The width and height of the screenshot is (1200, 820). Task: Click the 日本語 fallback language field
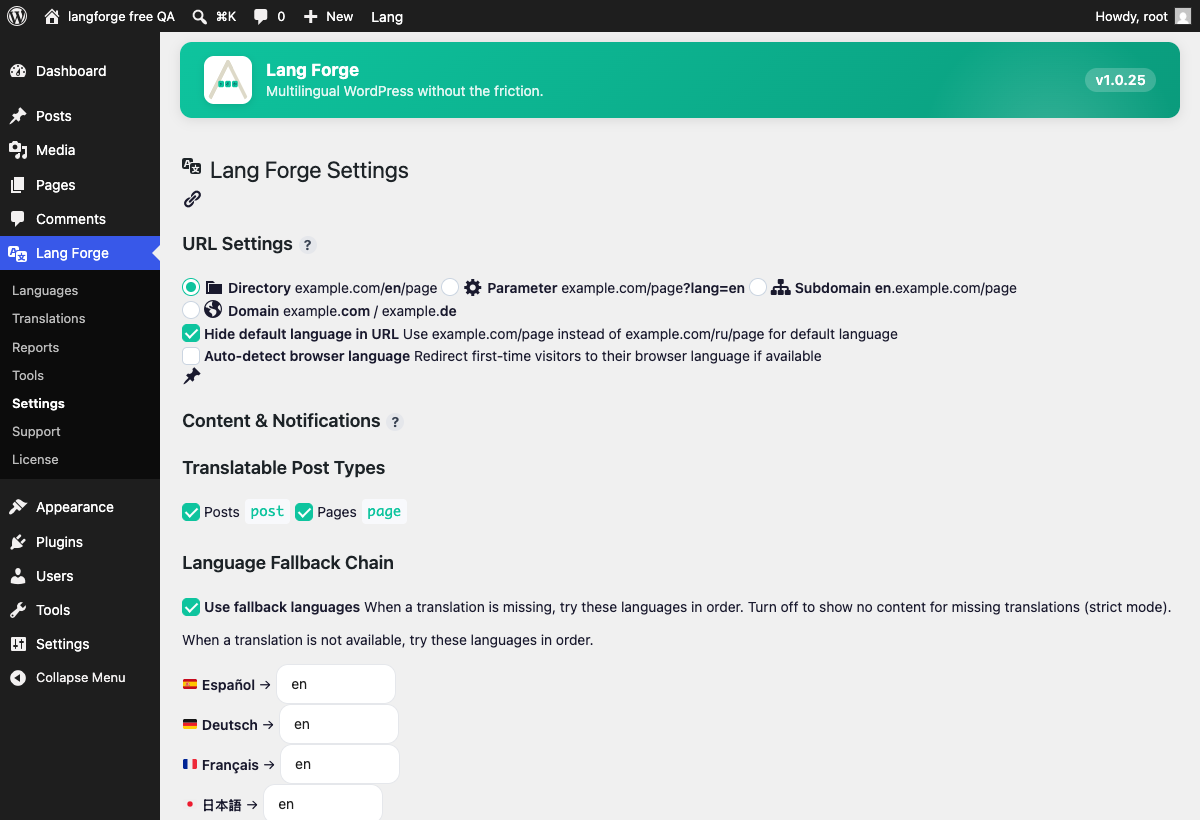click(x=323, y=804)
